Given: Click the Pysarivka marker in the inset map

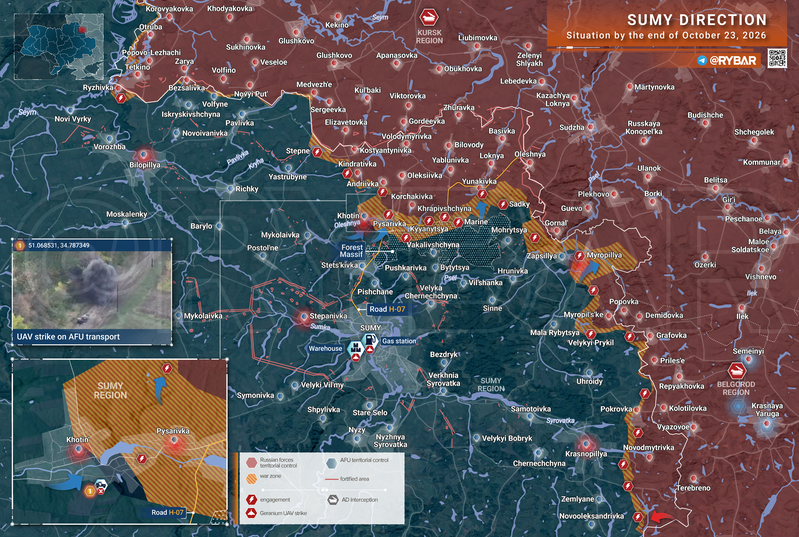Looking at the screenshot, I should pos(174,442).
